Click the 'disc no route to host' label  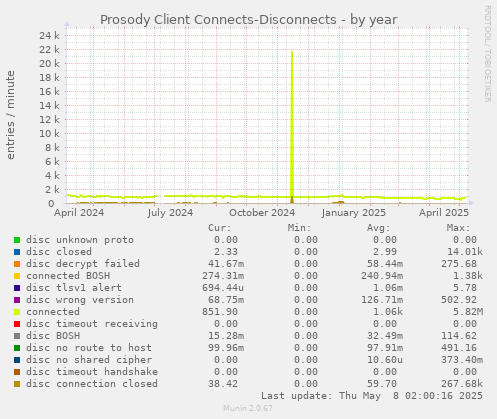point(89,348)
